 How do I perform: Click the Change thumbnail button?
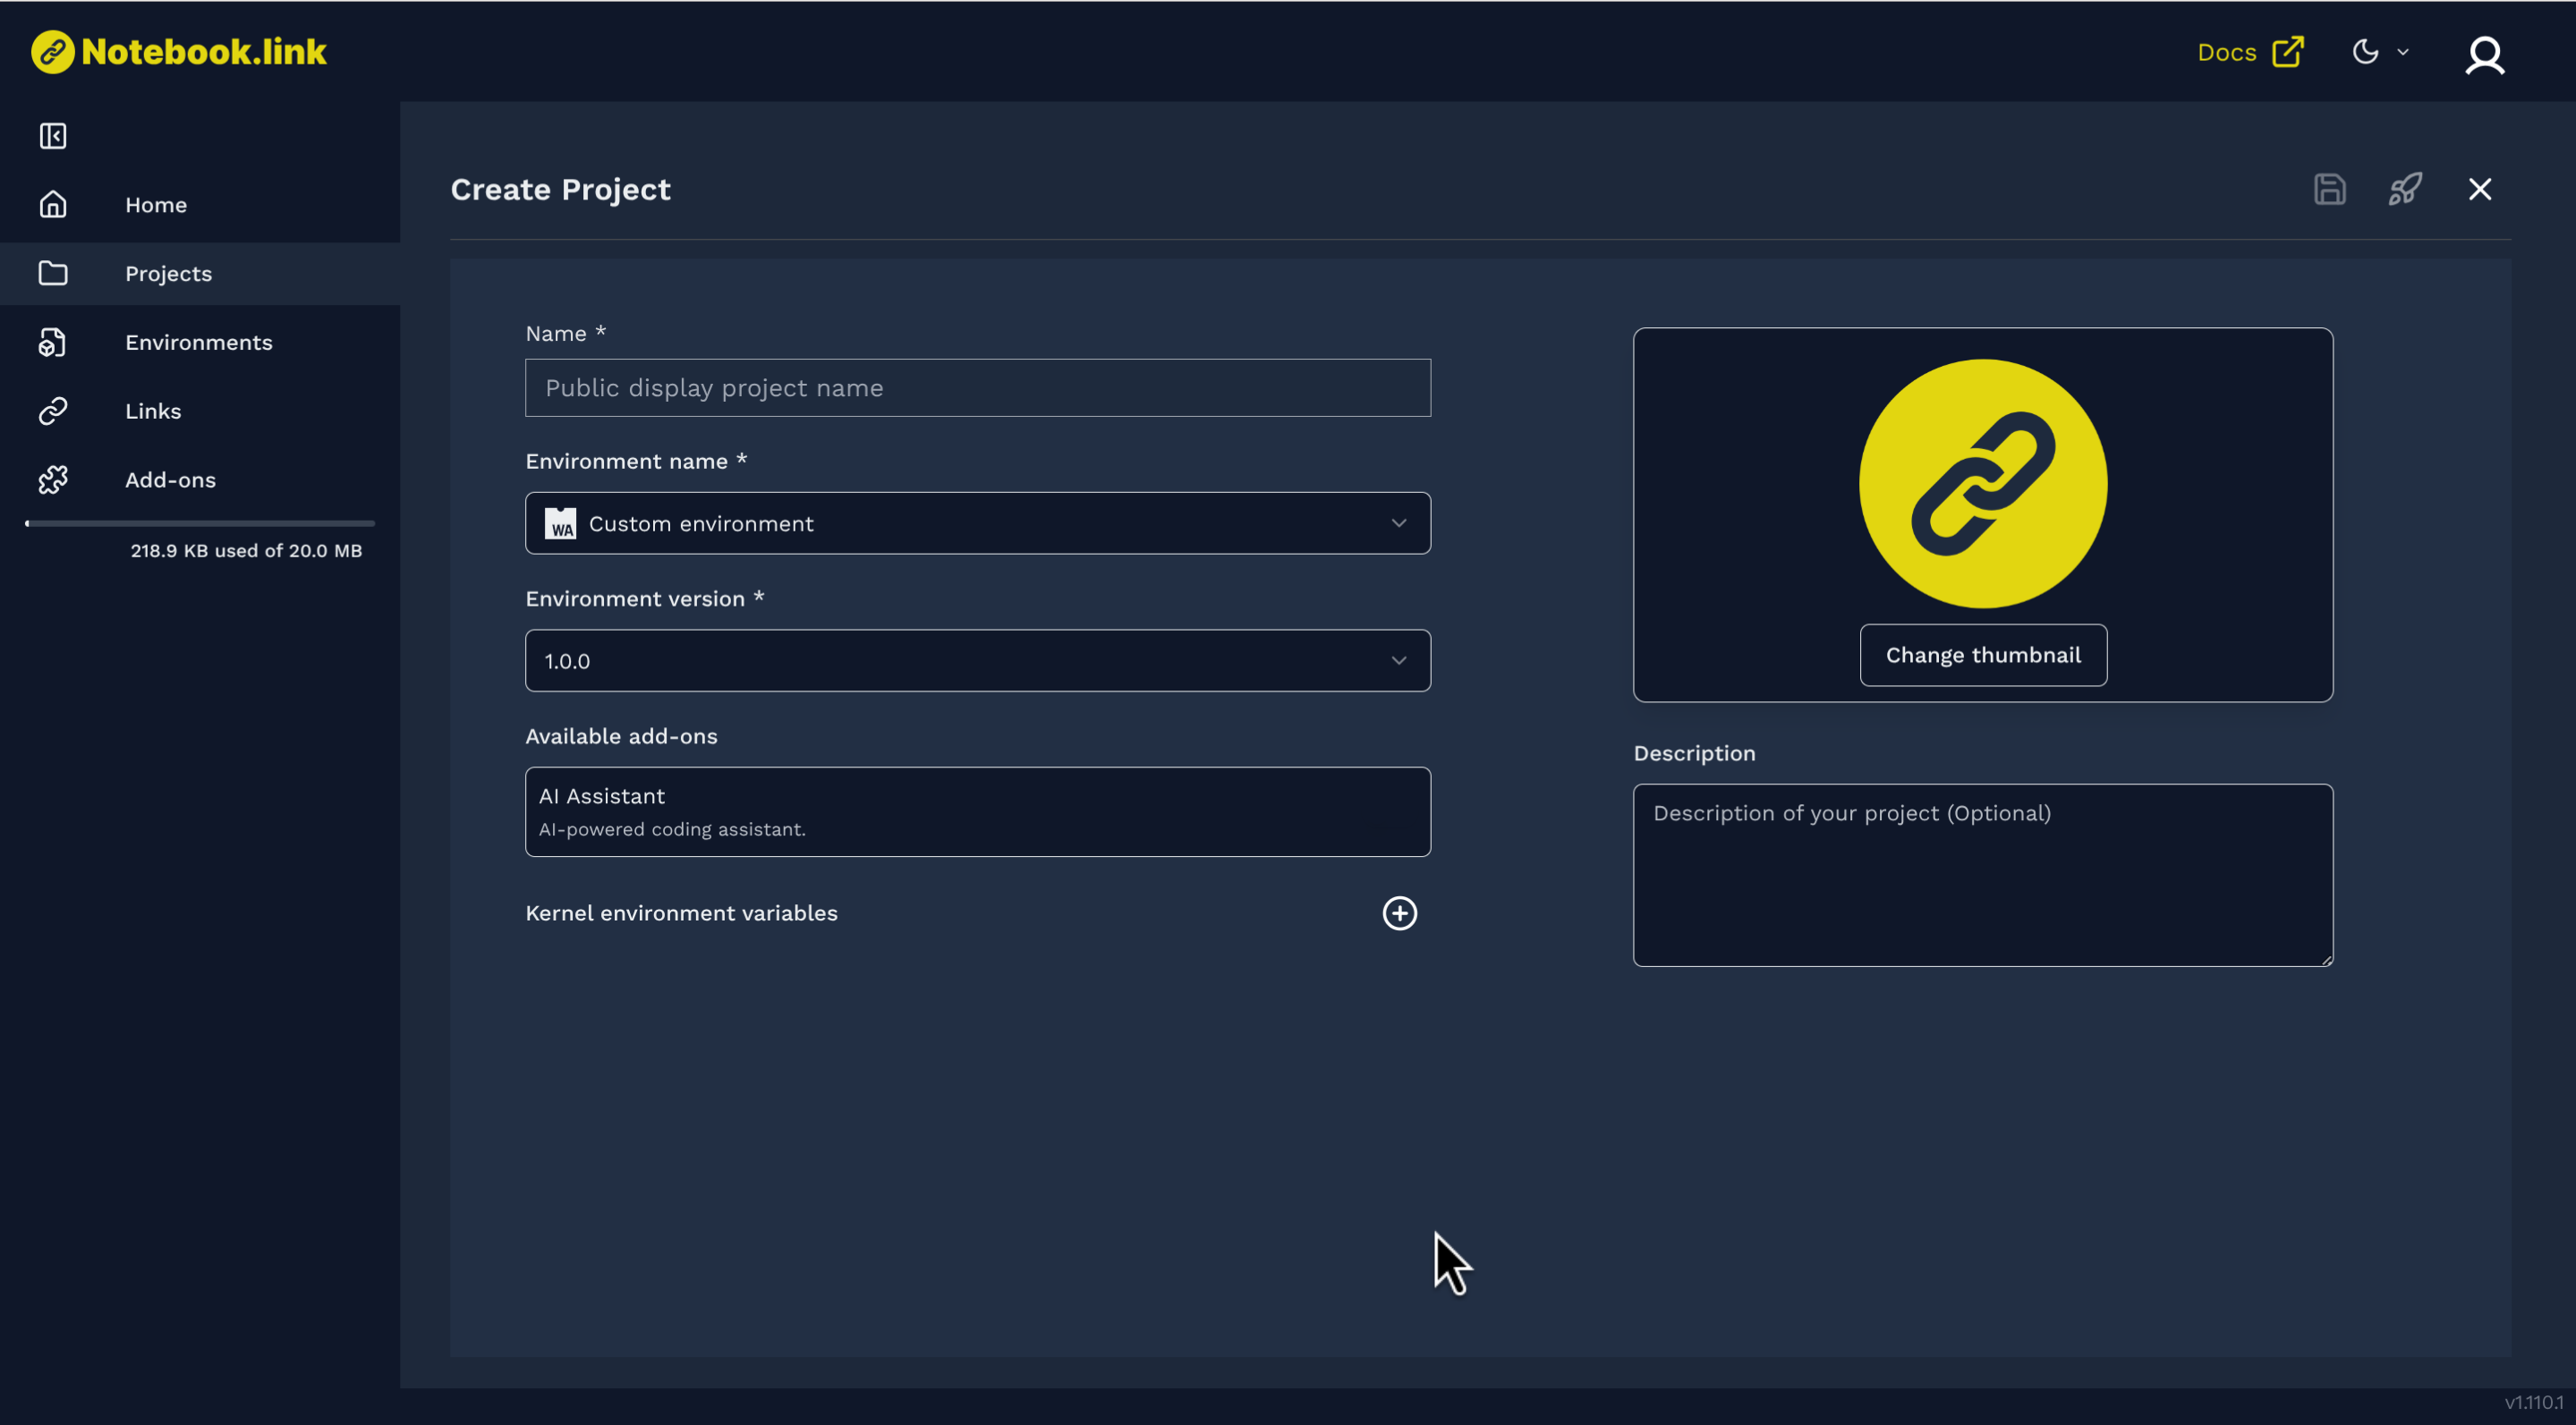tap(1982, 655)
